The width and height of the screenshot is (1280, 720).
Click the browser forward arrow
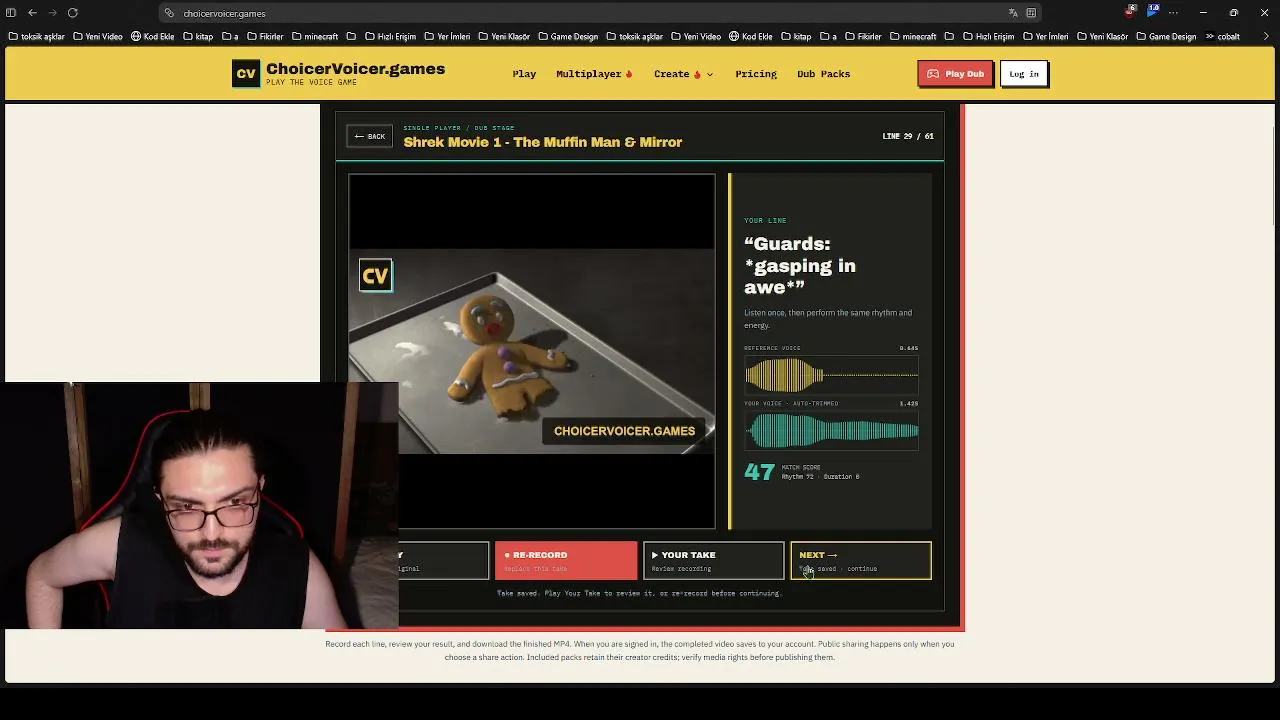coord(52,13)
